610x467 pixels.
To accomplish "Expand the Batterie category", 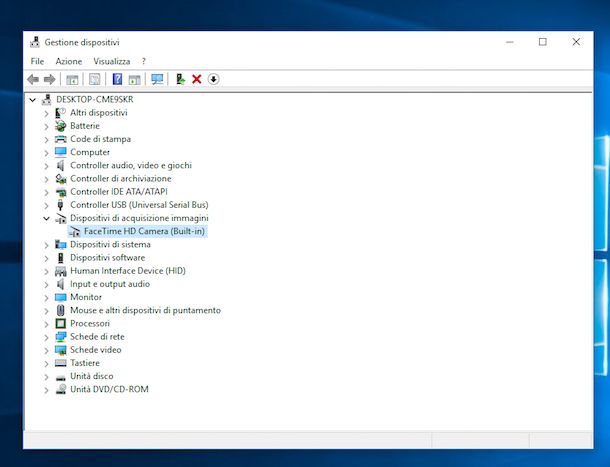I will [x=47, y=126].
